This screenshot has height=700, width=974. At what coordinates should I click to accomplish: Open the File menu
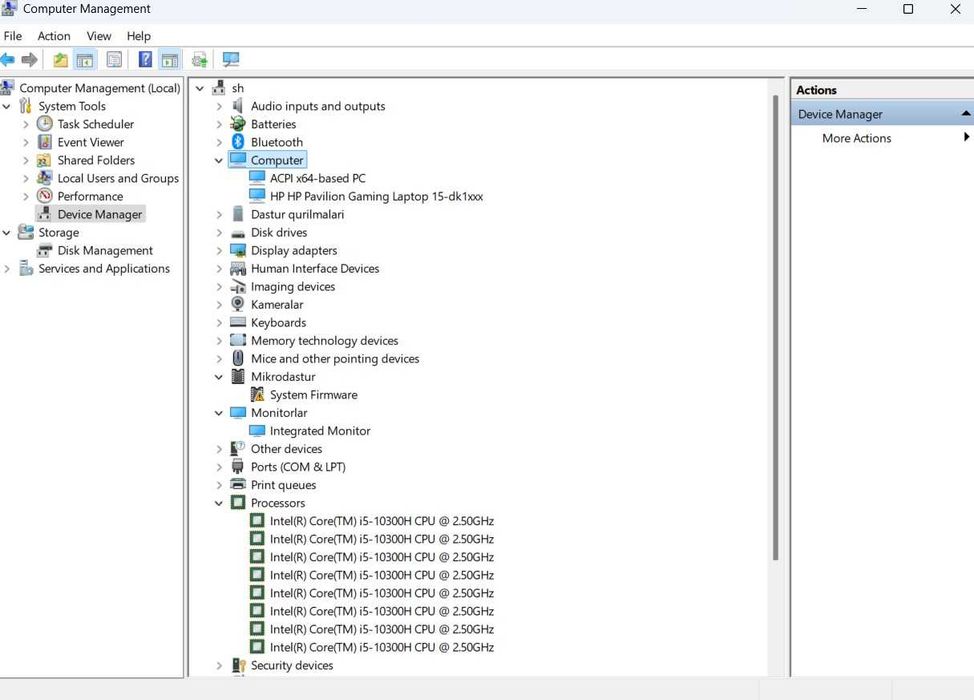(12, 36)
